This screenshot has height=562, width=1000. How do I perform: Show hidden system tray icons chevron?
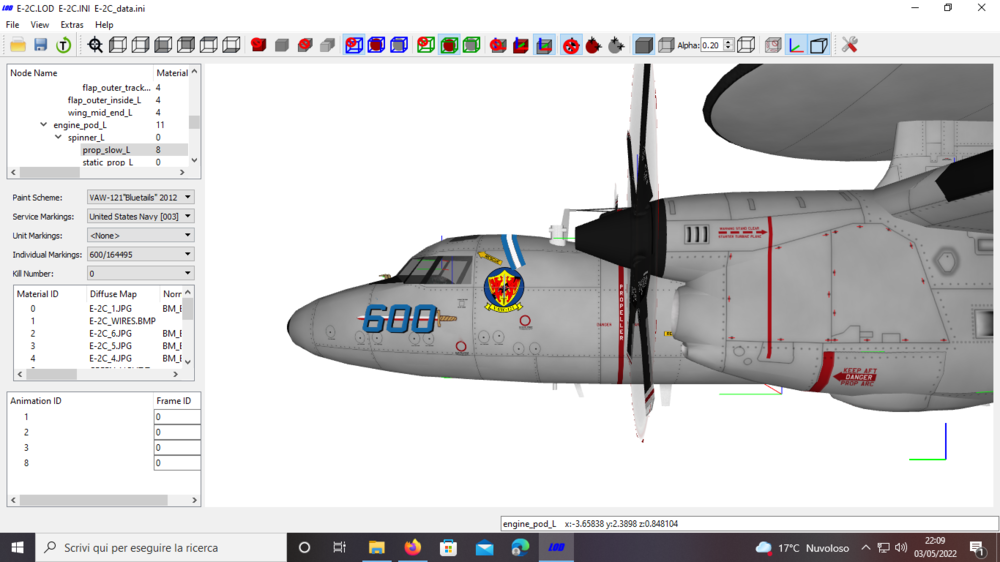coord(865,548)
